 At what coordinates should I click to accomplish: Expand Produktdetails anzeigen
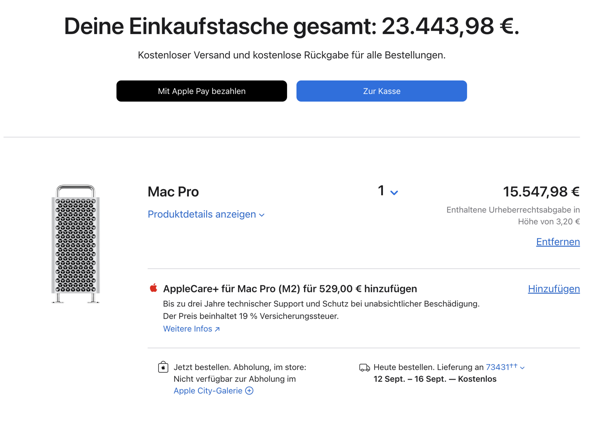pyautogui.click(x=206, y=214)
